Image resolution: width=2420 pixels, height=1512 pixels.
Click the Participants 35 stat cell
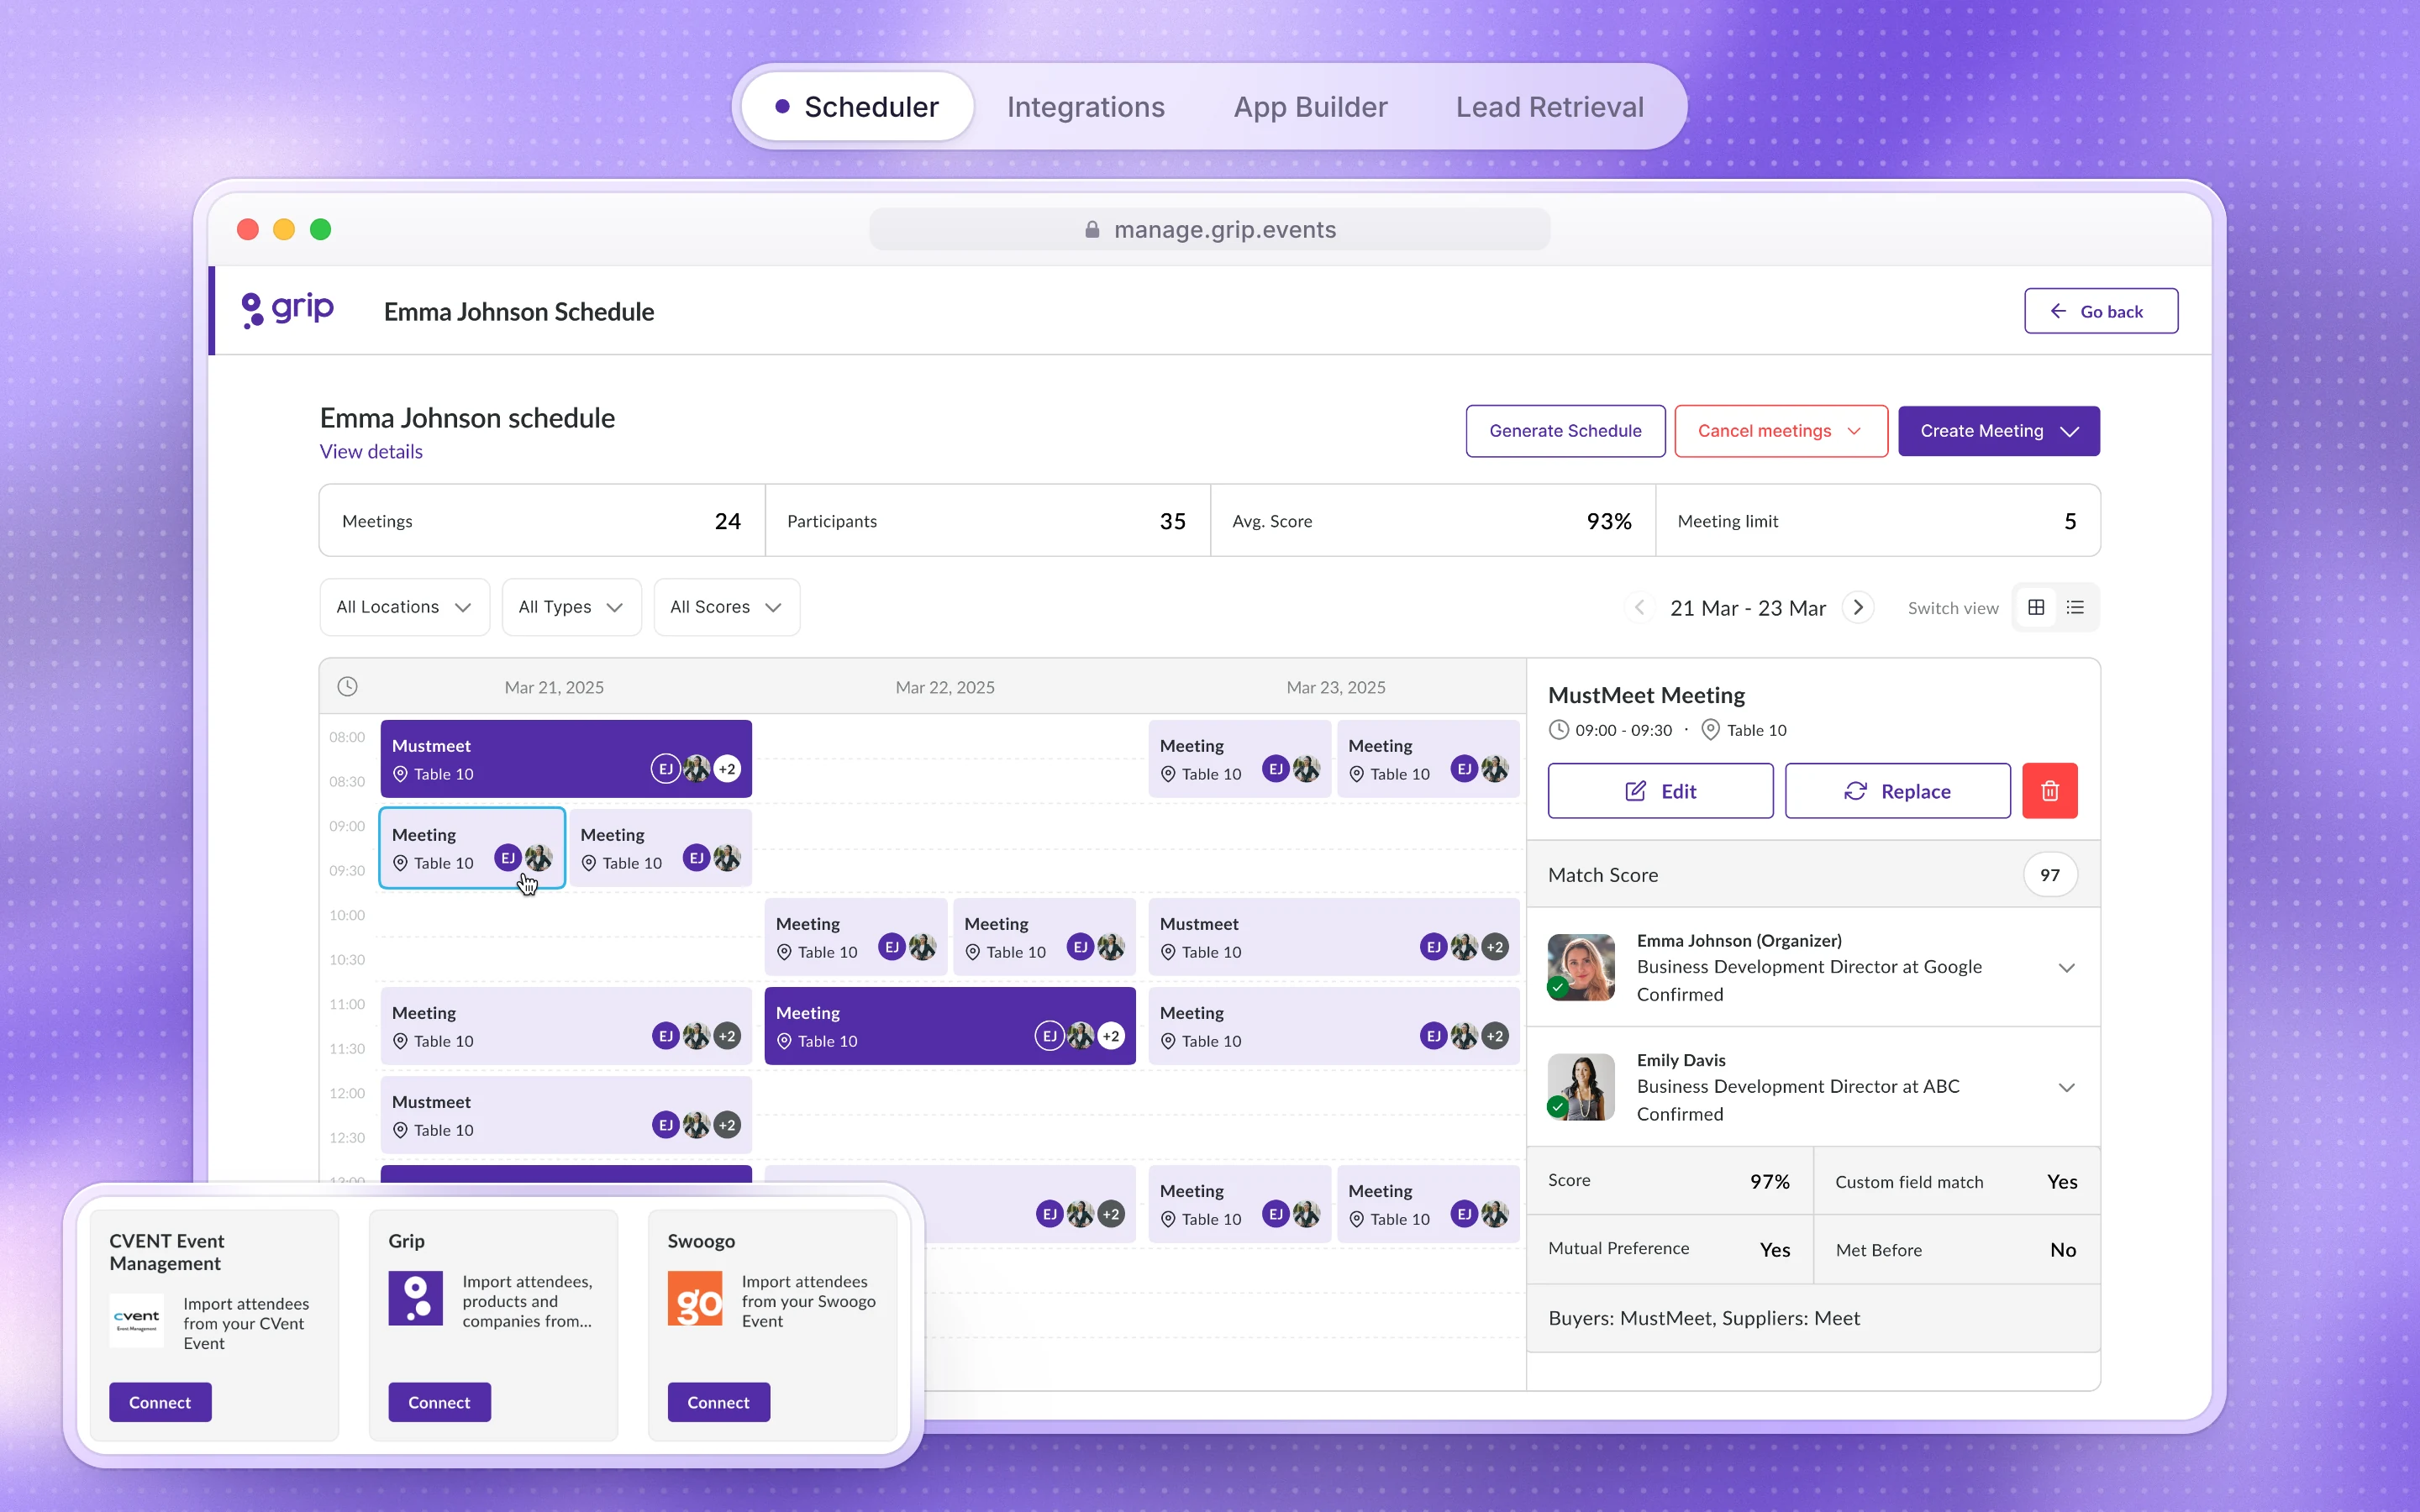[987, 521]
